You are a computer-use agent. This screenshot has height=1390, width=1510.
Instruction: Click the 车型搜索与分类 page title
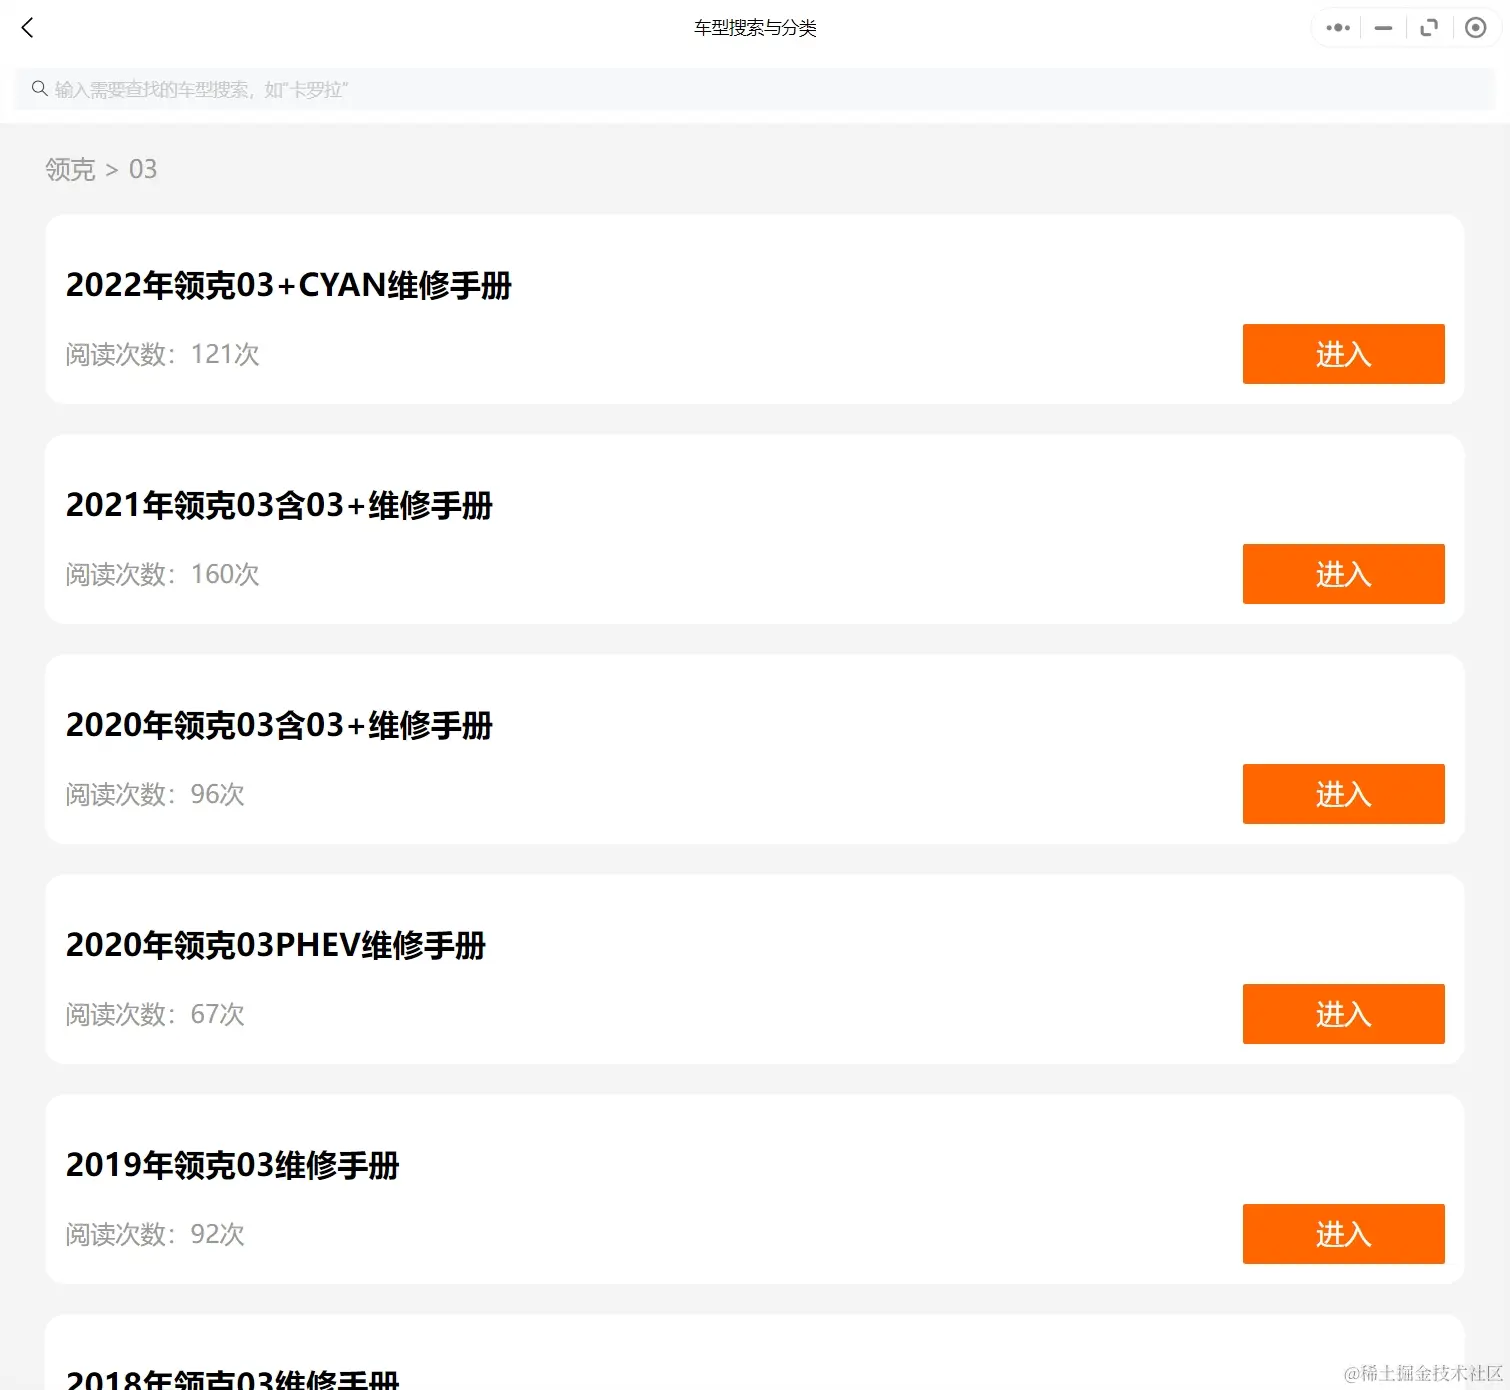pos(754,27)
